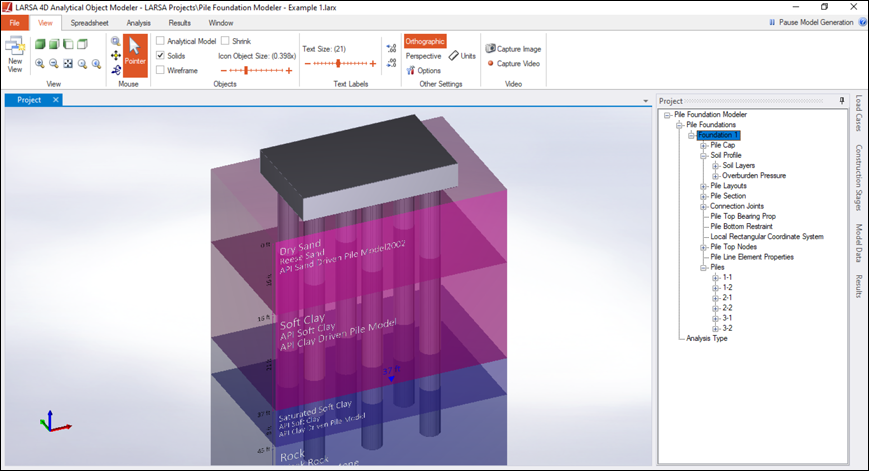Image resolution: width=869 pixels, height=471 pixels.
Task: Open the Window ribbon tab
Action: pyautogui.click(x=221, y=23)
